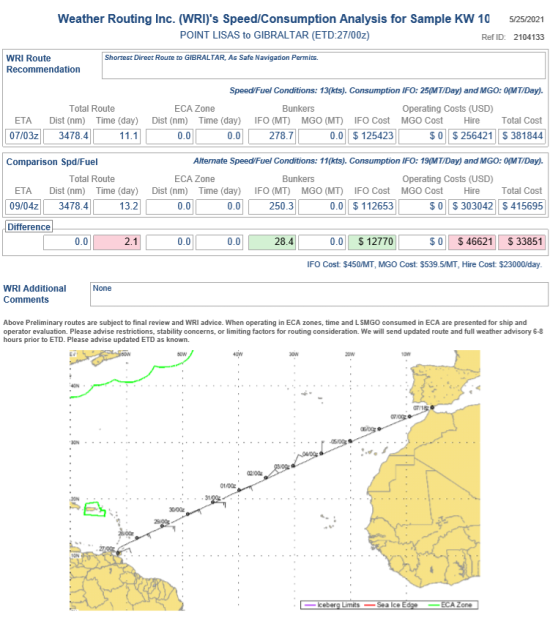Click total cost $ 415695
Screen dimensions: 550x621
(522, 206)
